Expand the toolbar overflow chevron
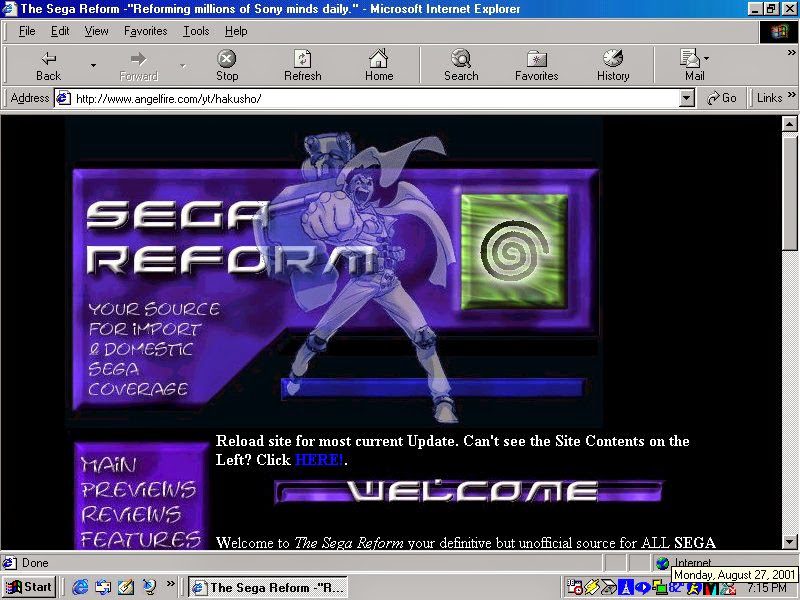The image size is (800, 600). (x=790, y=51)
